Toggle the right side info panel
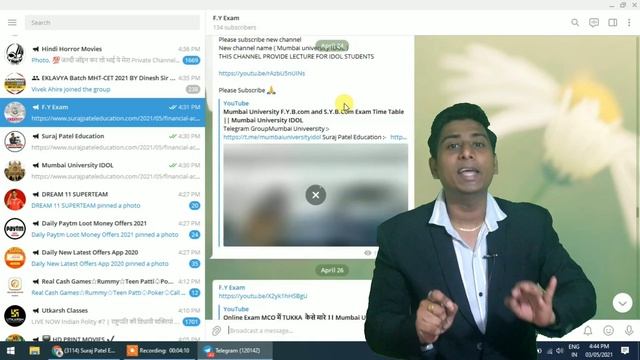The width and height of the screenshot is (640, 360). (x=613, y=22)
